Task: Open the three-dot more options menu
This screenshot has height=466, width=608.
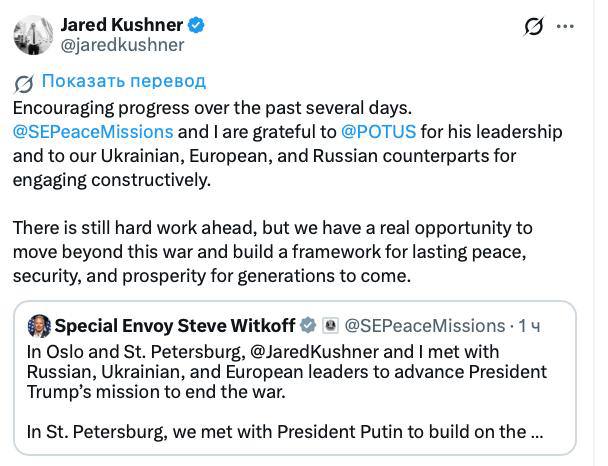Action: coord(565,26)
